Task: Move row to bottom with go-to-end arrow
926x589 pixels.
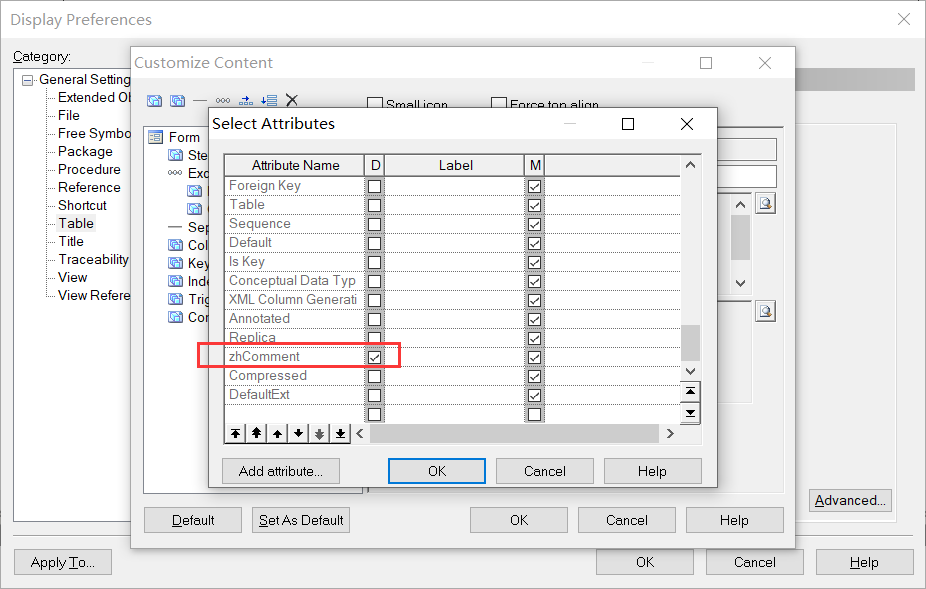Action: coord(340,434)
